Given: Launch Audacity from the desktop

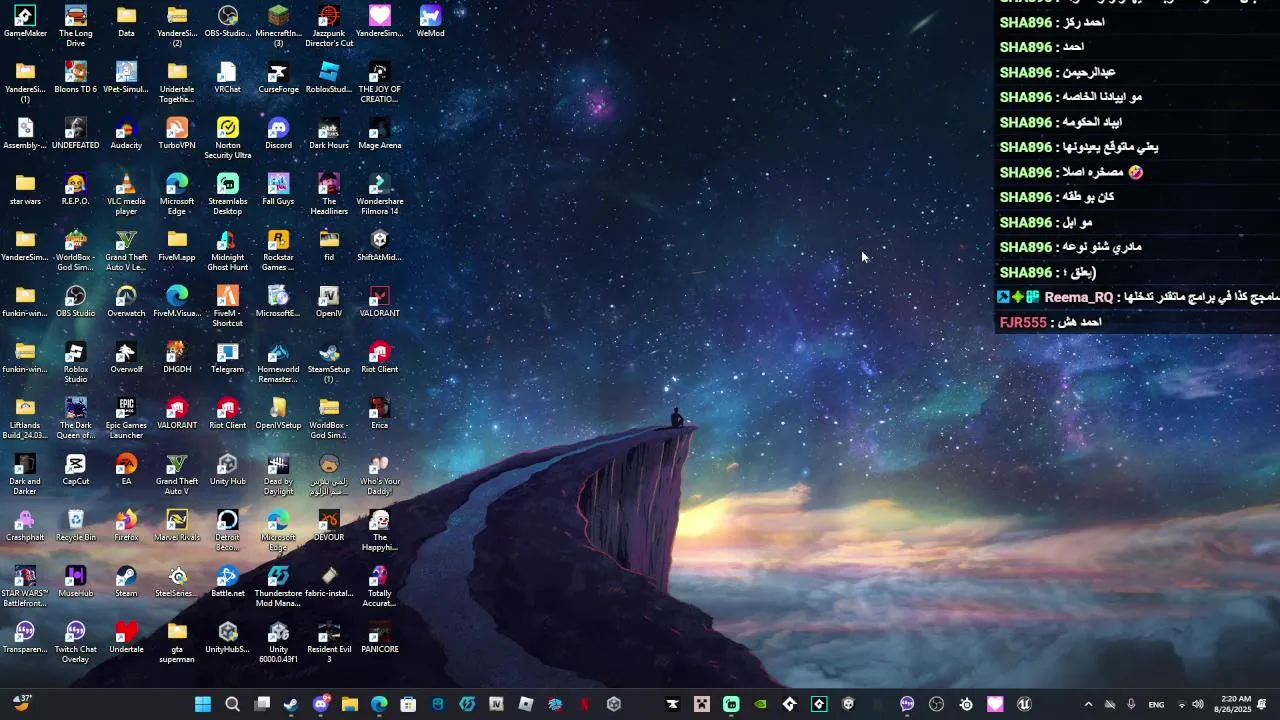Looking at the screenshot, I should point(126,133).
